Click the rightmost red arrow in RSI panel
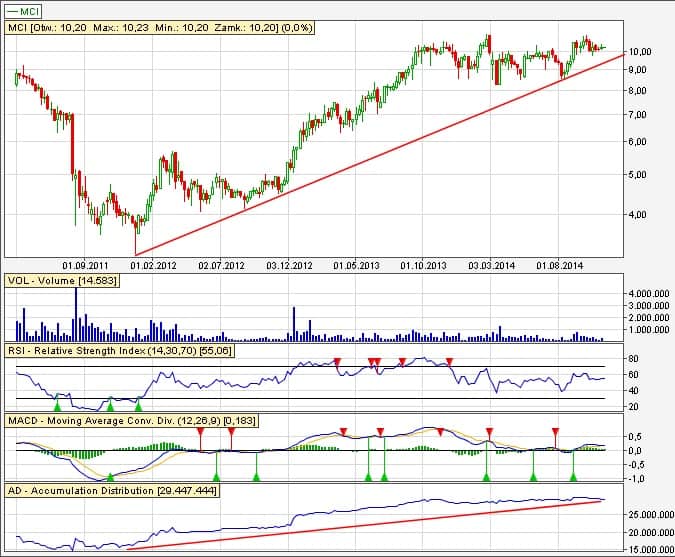The height and width of the screenshot is (557, 675). (450, 360)
